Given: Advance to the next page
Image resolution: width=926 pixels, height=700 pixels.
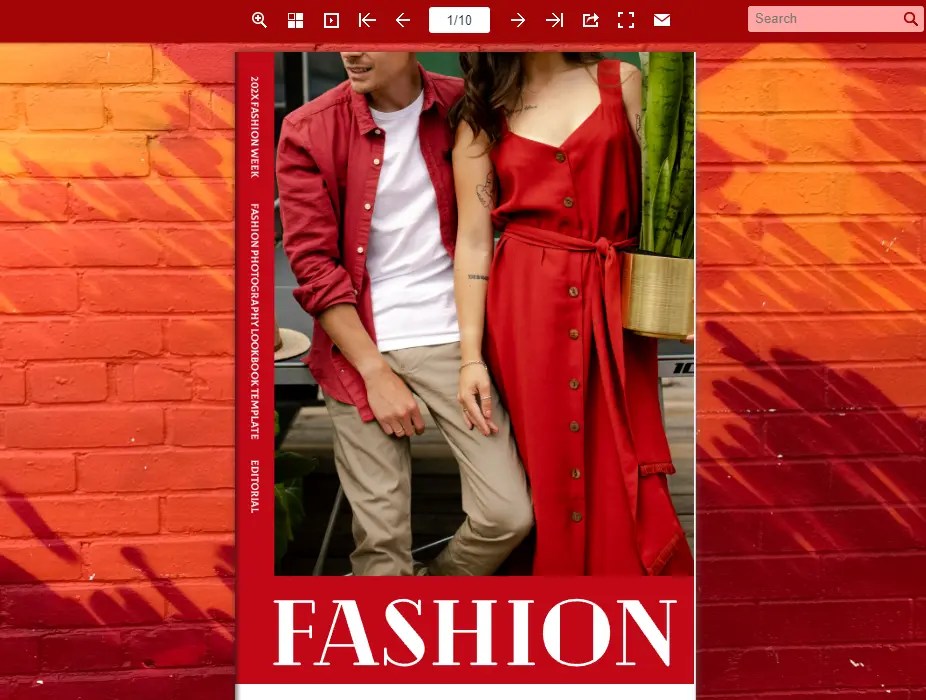Looking at the screenshot, I should coord(518,20).
